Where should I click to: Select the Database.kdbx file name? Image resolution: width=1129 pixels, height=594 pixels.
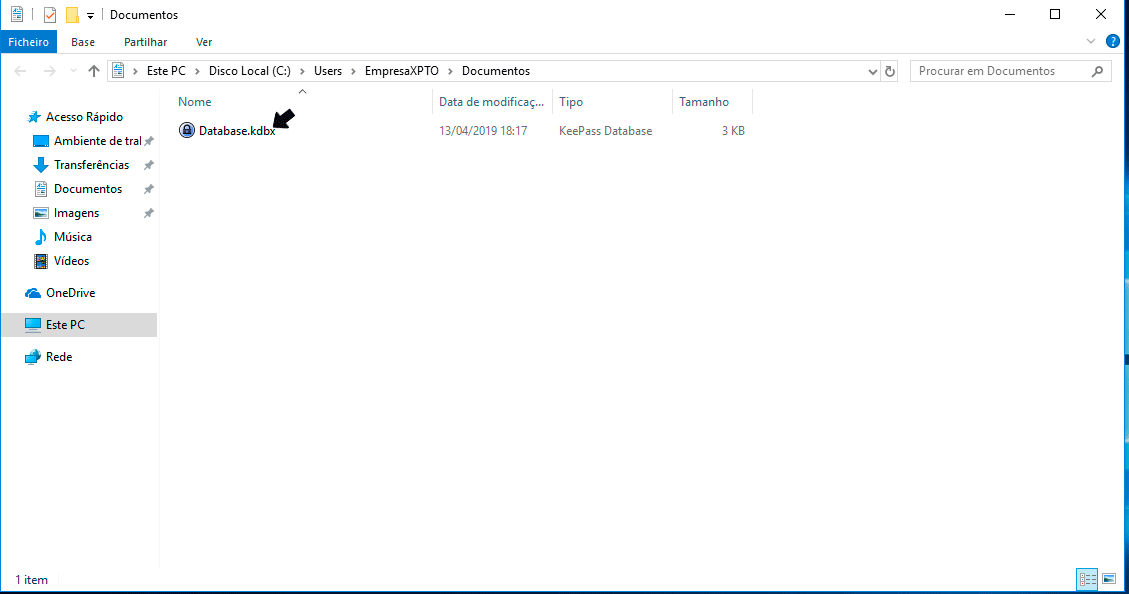point(237,130)
